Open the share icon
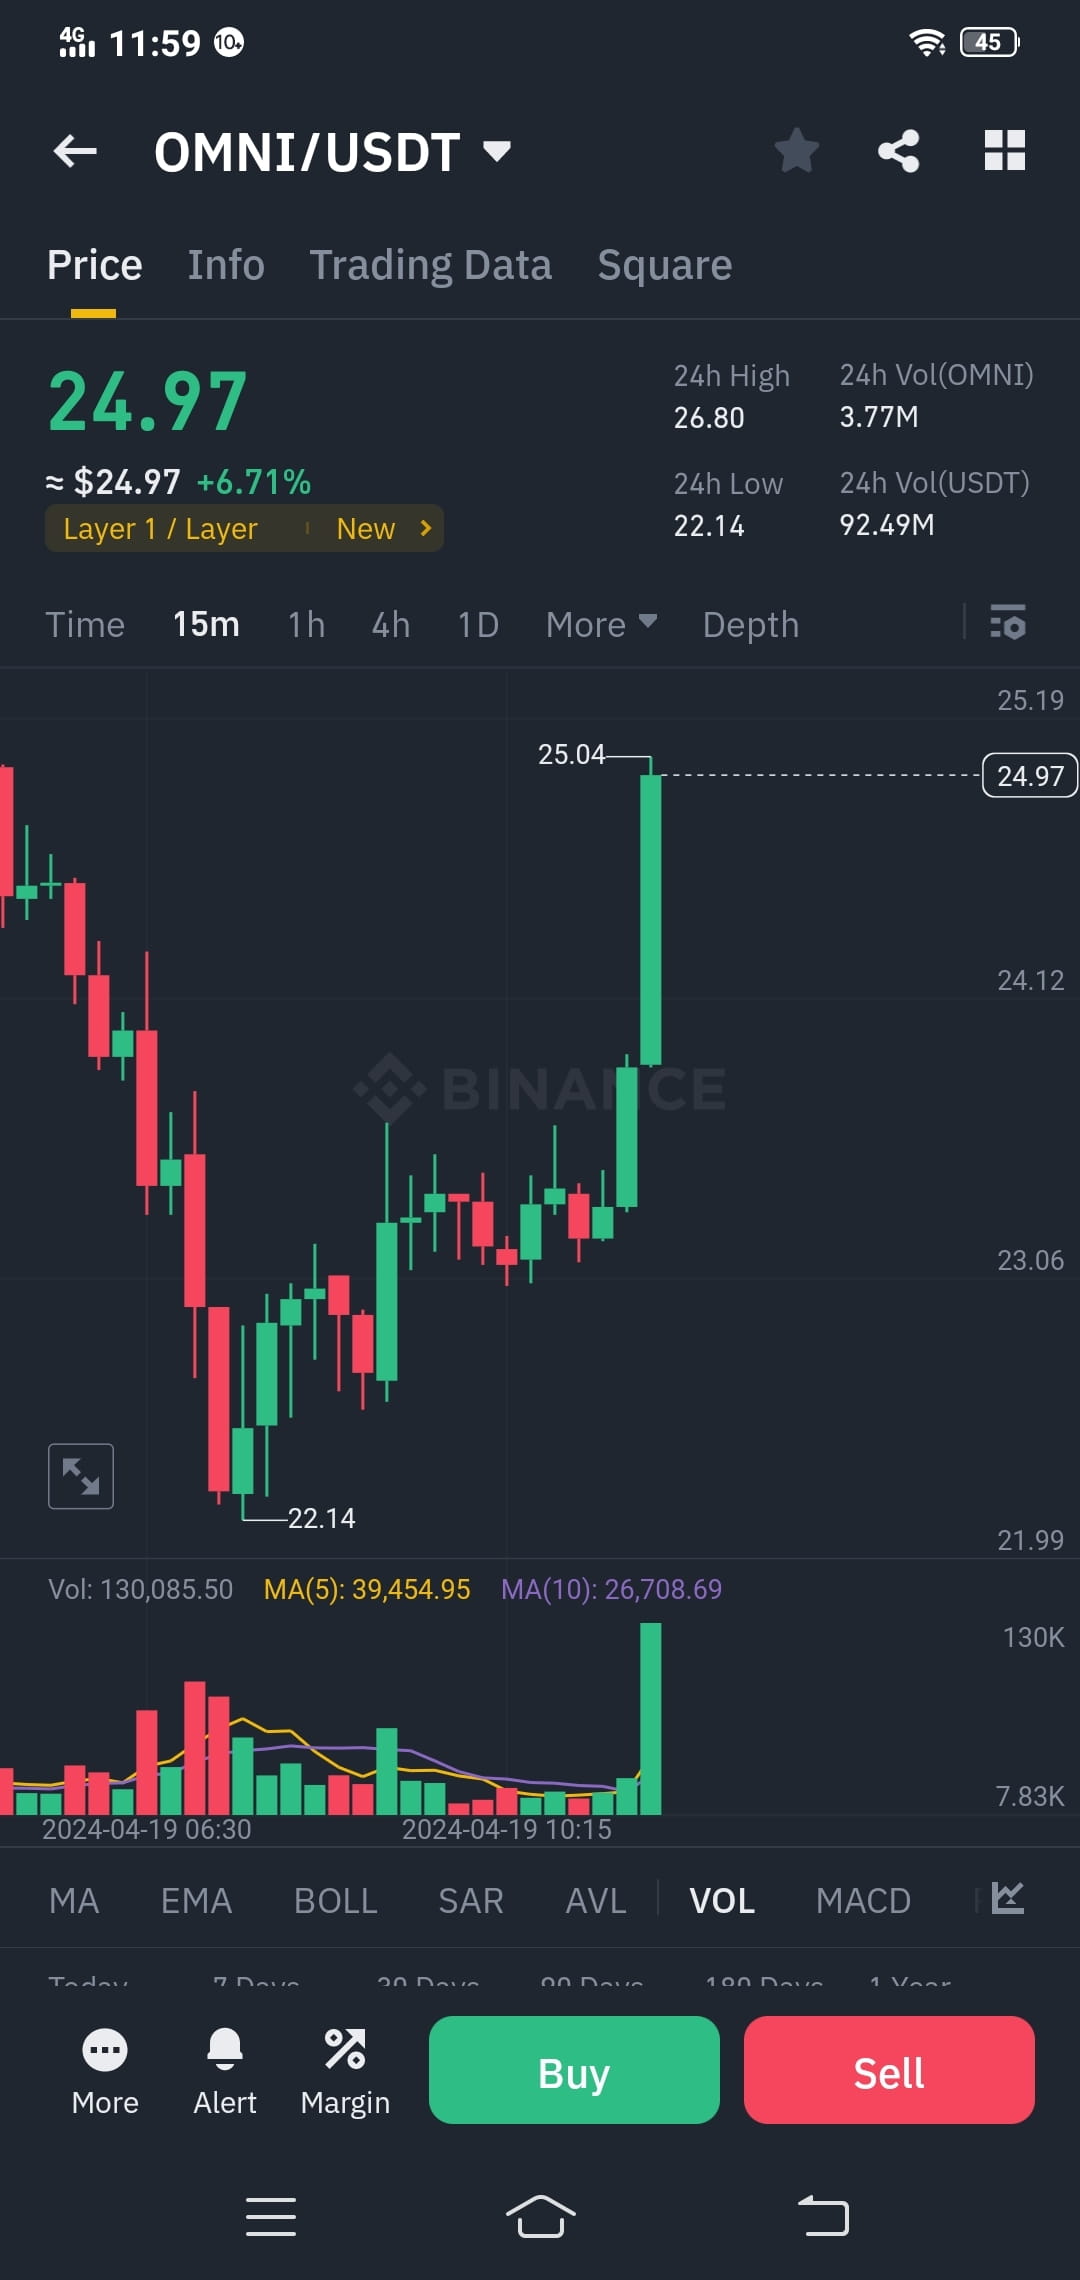 [899, 150]
